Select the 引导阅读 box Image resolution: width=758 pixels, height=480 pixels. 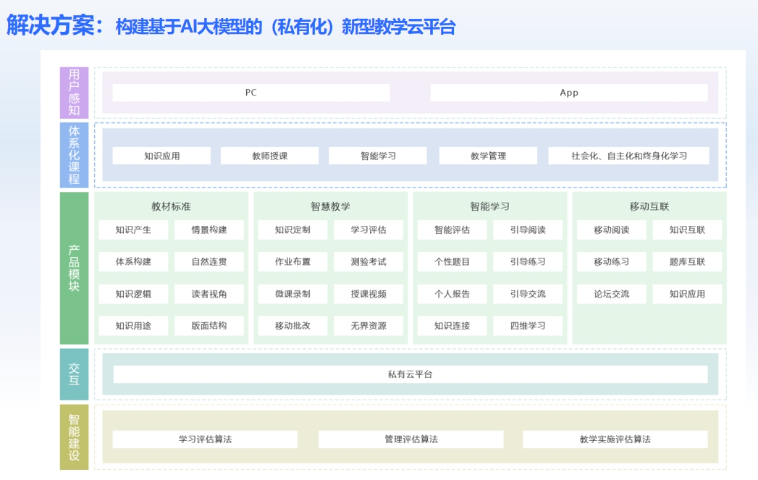(x=528, y=230)
